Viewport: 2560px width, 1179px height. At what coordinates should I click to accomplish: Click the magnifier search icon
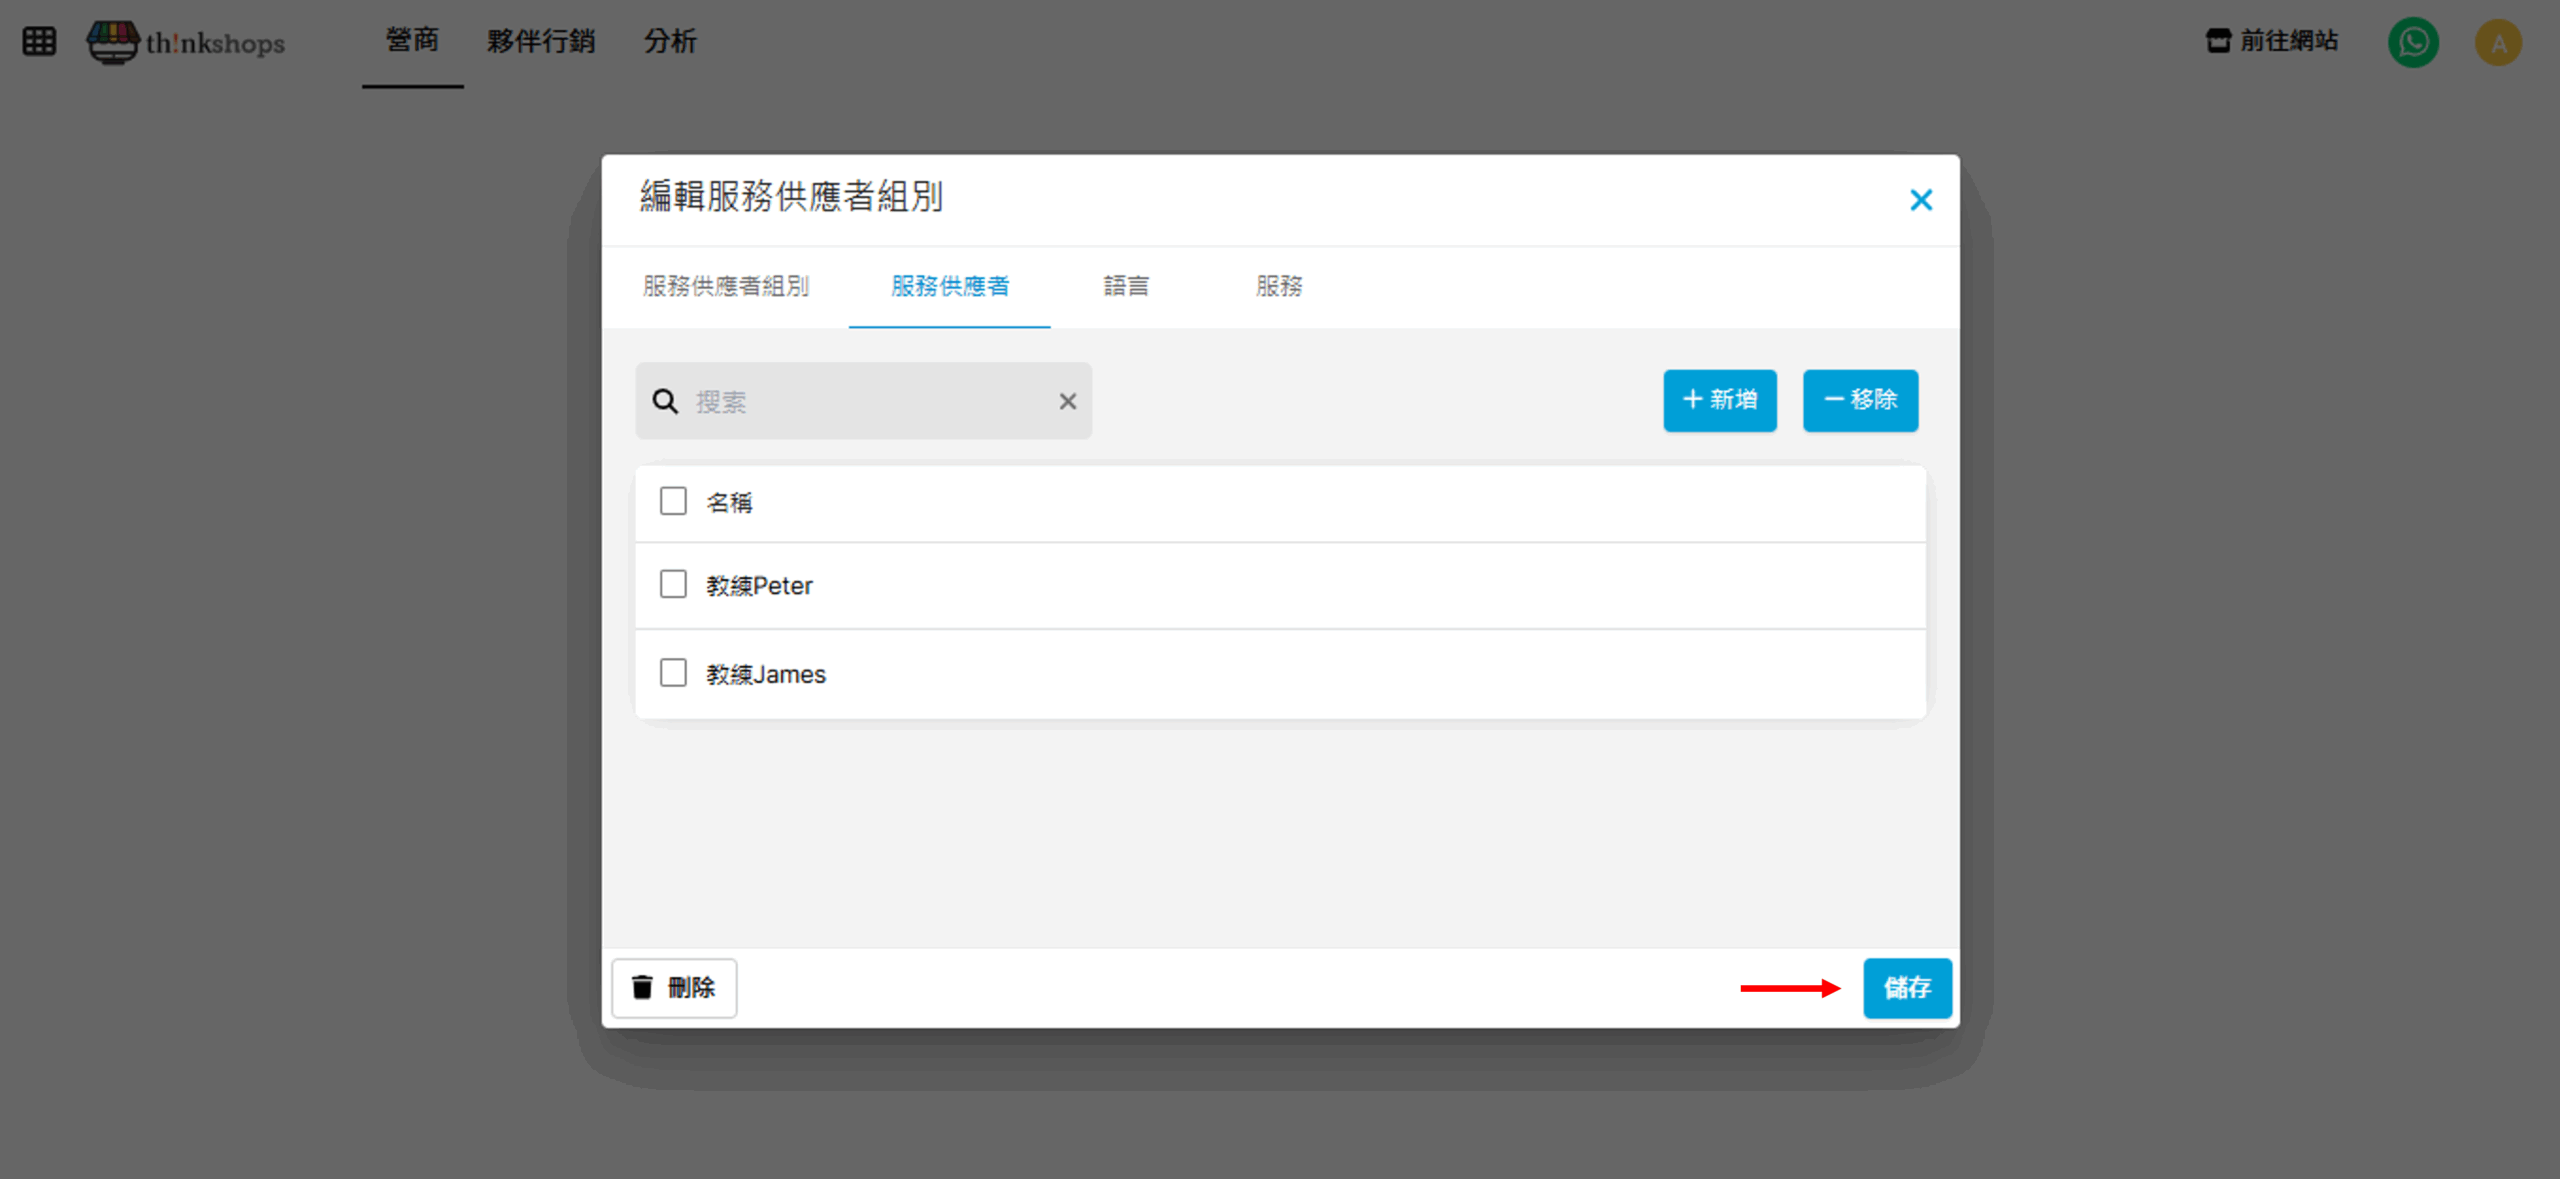tap(665, 401)
